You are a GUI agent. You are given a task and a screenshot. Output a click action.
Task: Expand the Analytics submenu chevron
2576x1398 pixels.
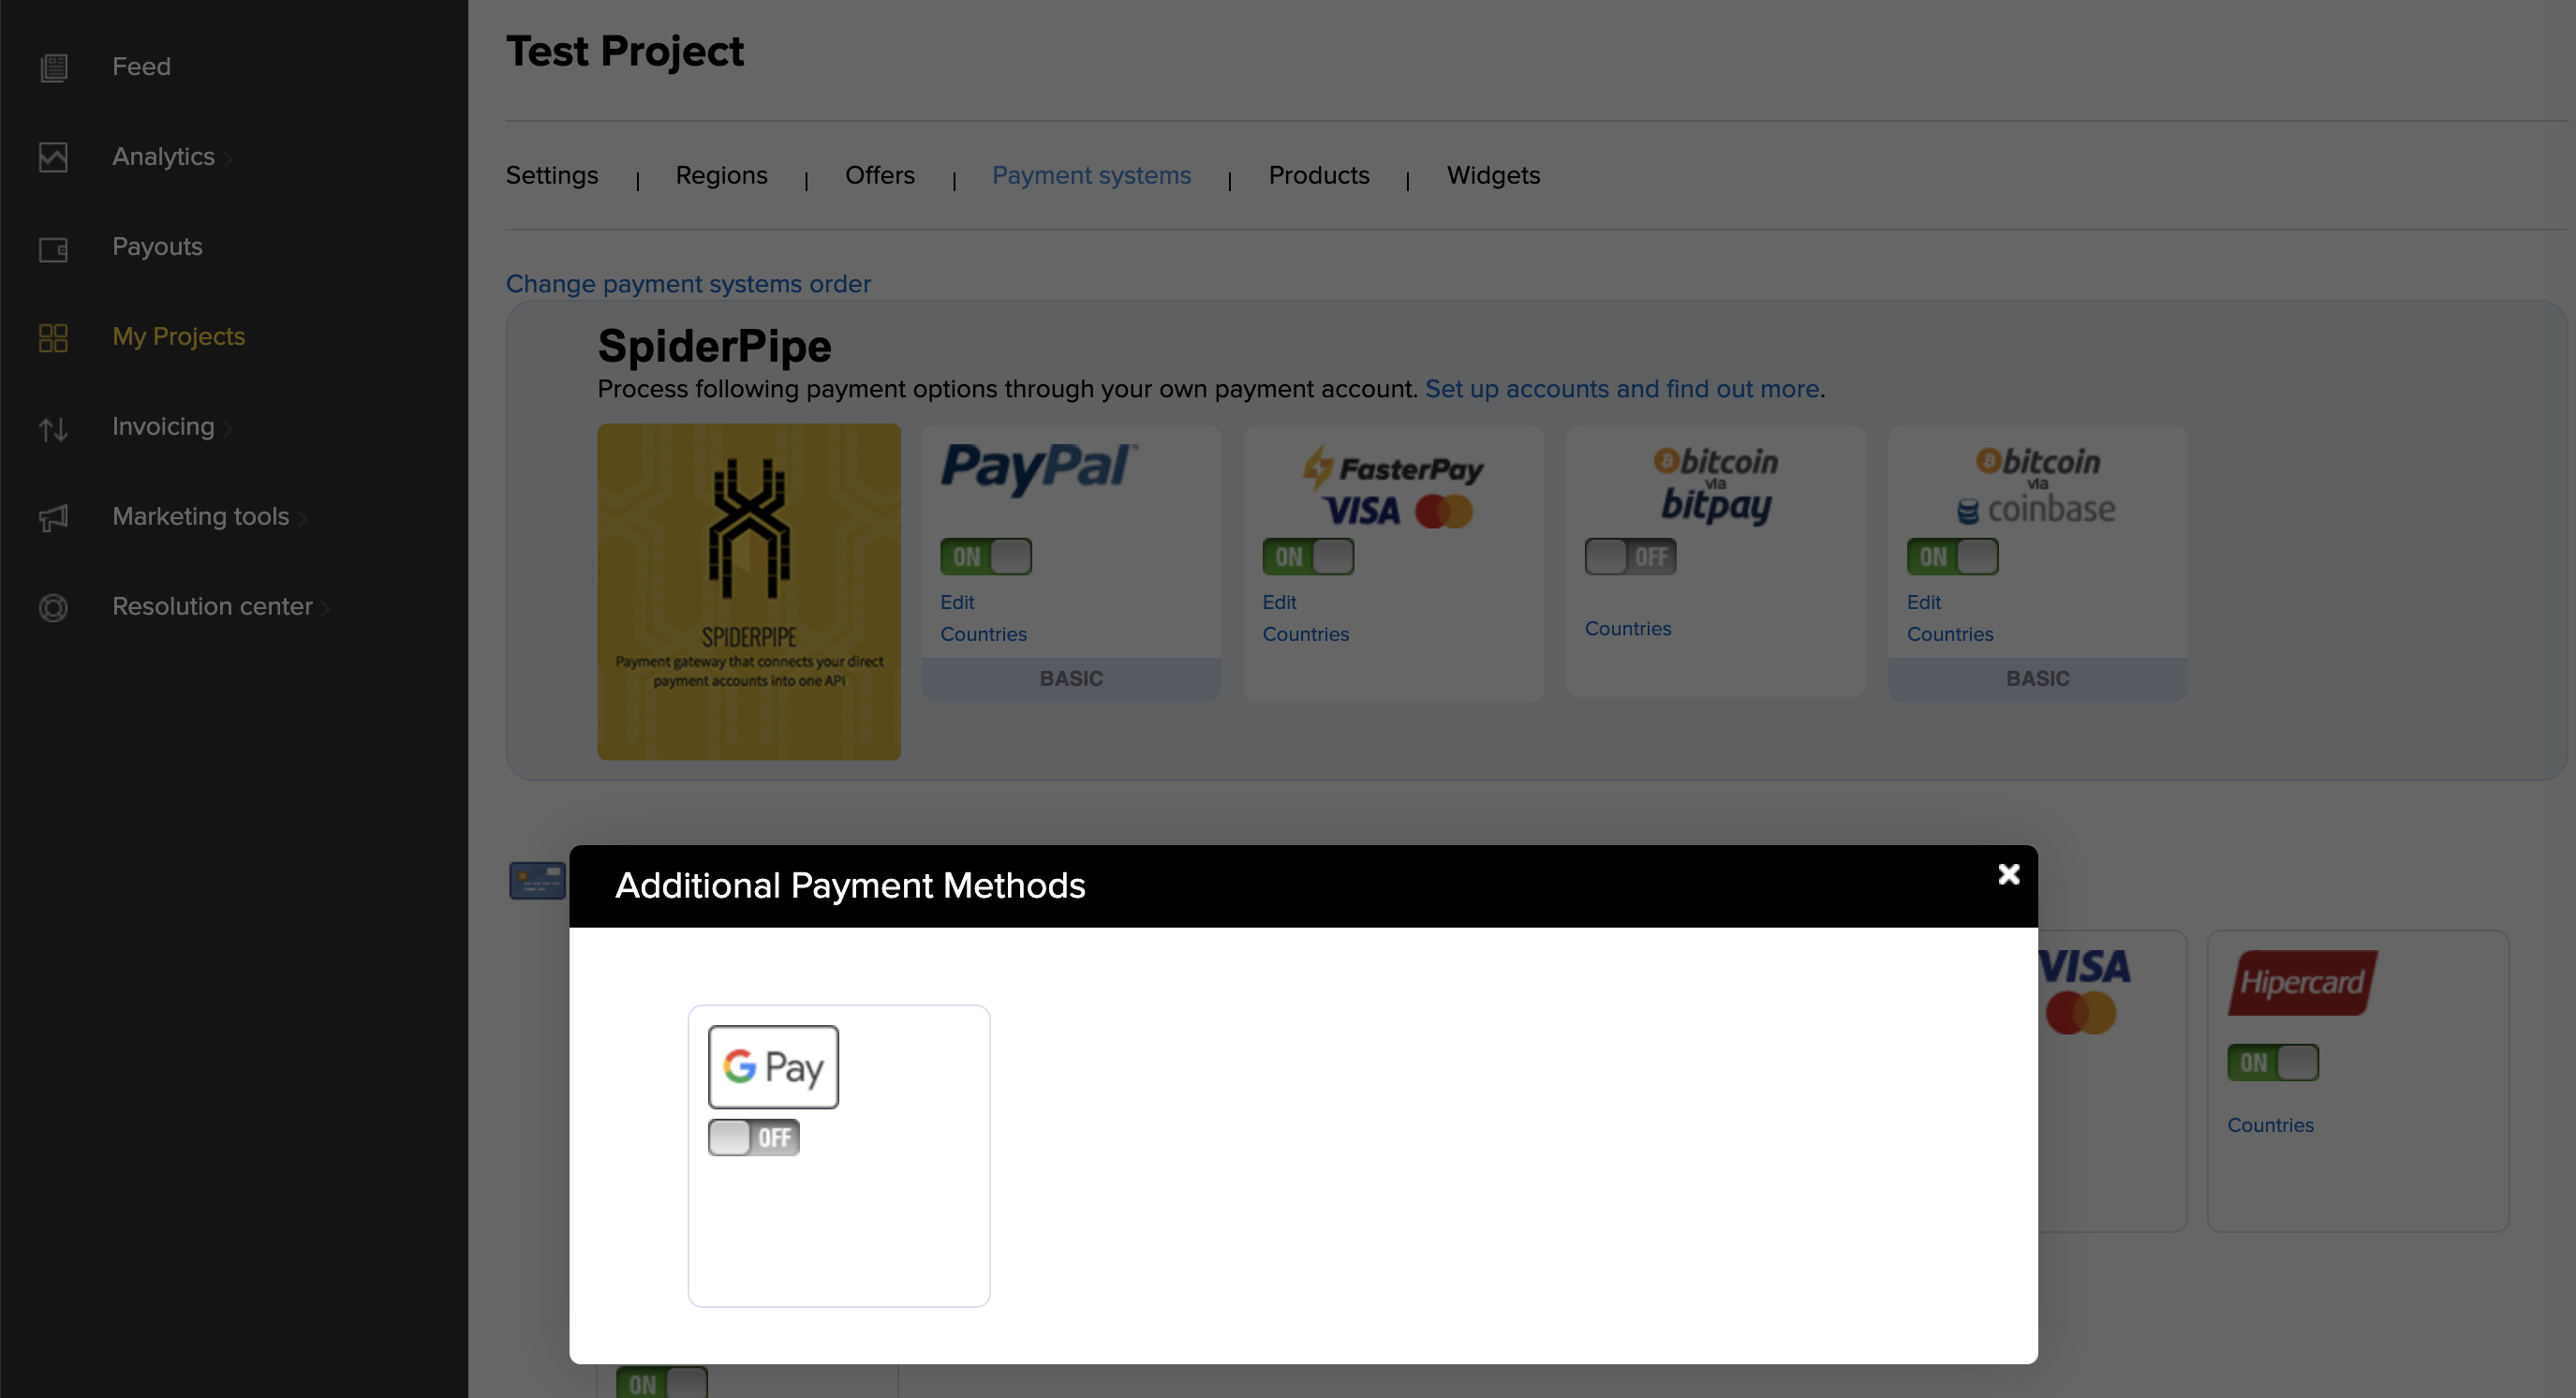228,158
